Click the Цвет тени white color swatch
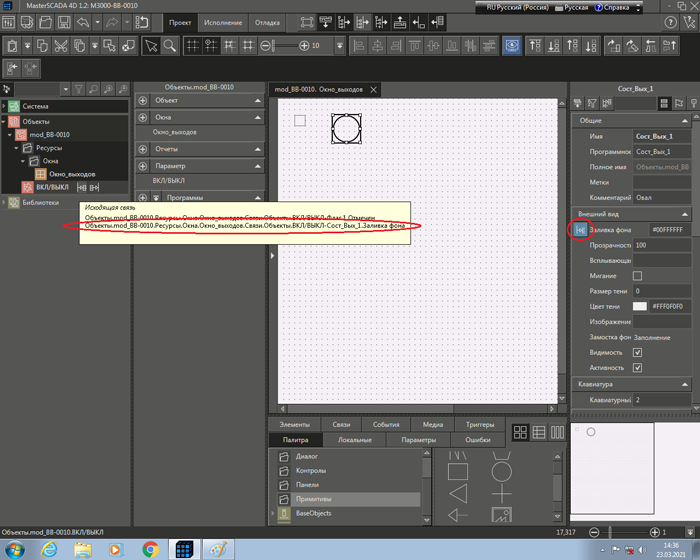Image resolution: width=700 pixels, height=560 pixels. (x=641, y=305)
